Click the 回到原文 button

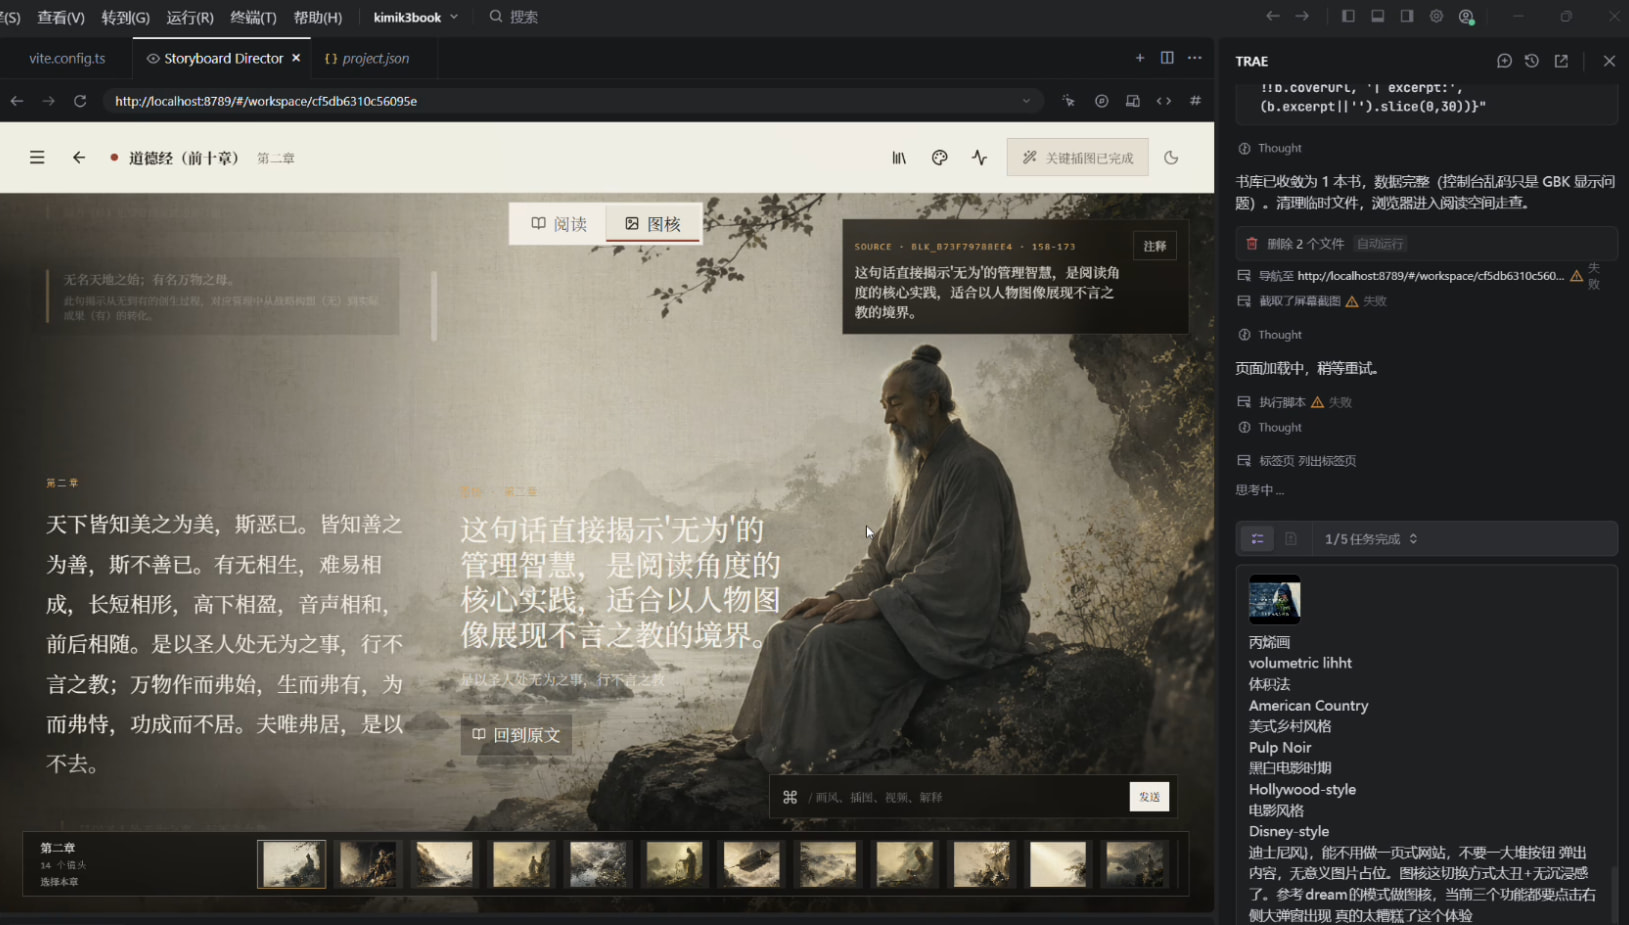tap(516, 735)
